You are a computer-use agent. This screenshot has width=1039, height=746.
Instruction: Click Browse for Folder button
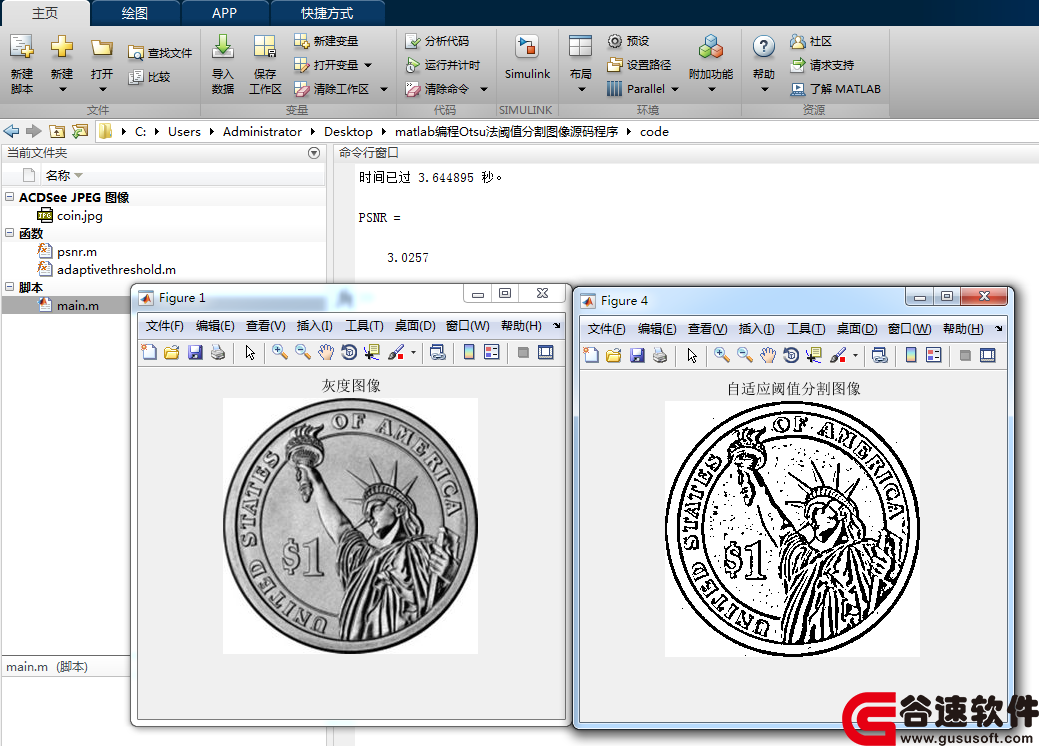point(80,131)
